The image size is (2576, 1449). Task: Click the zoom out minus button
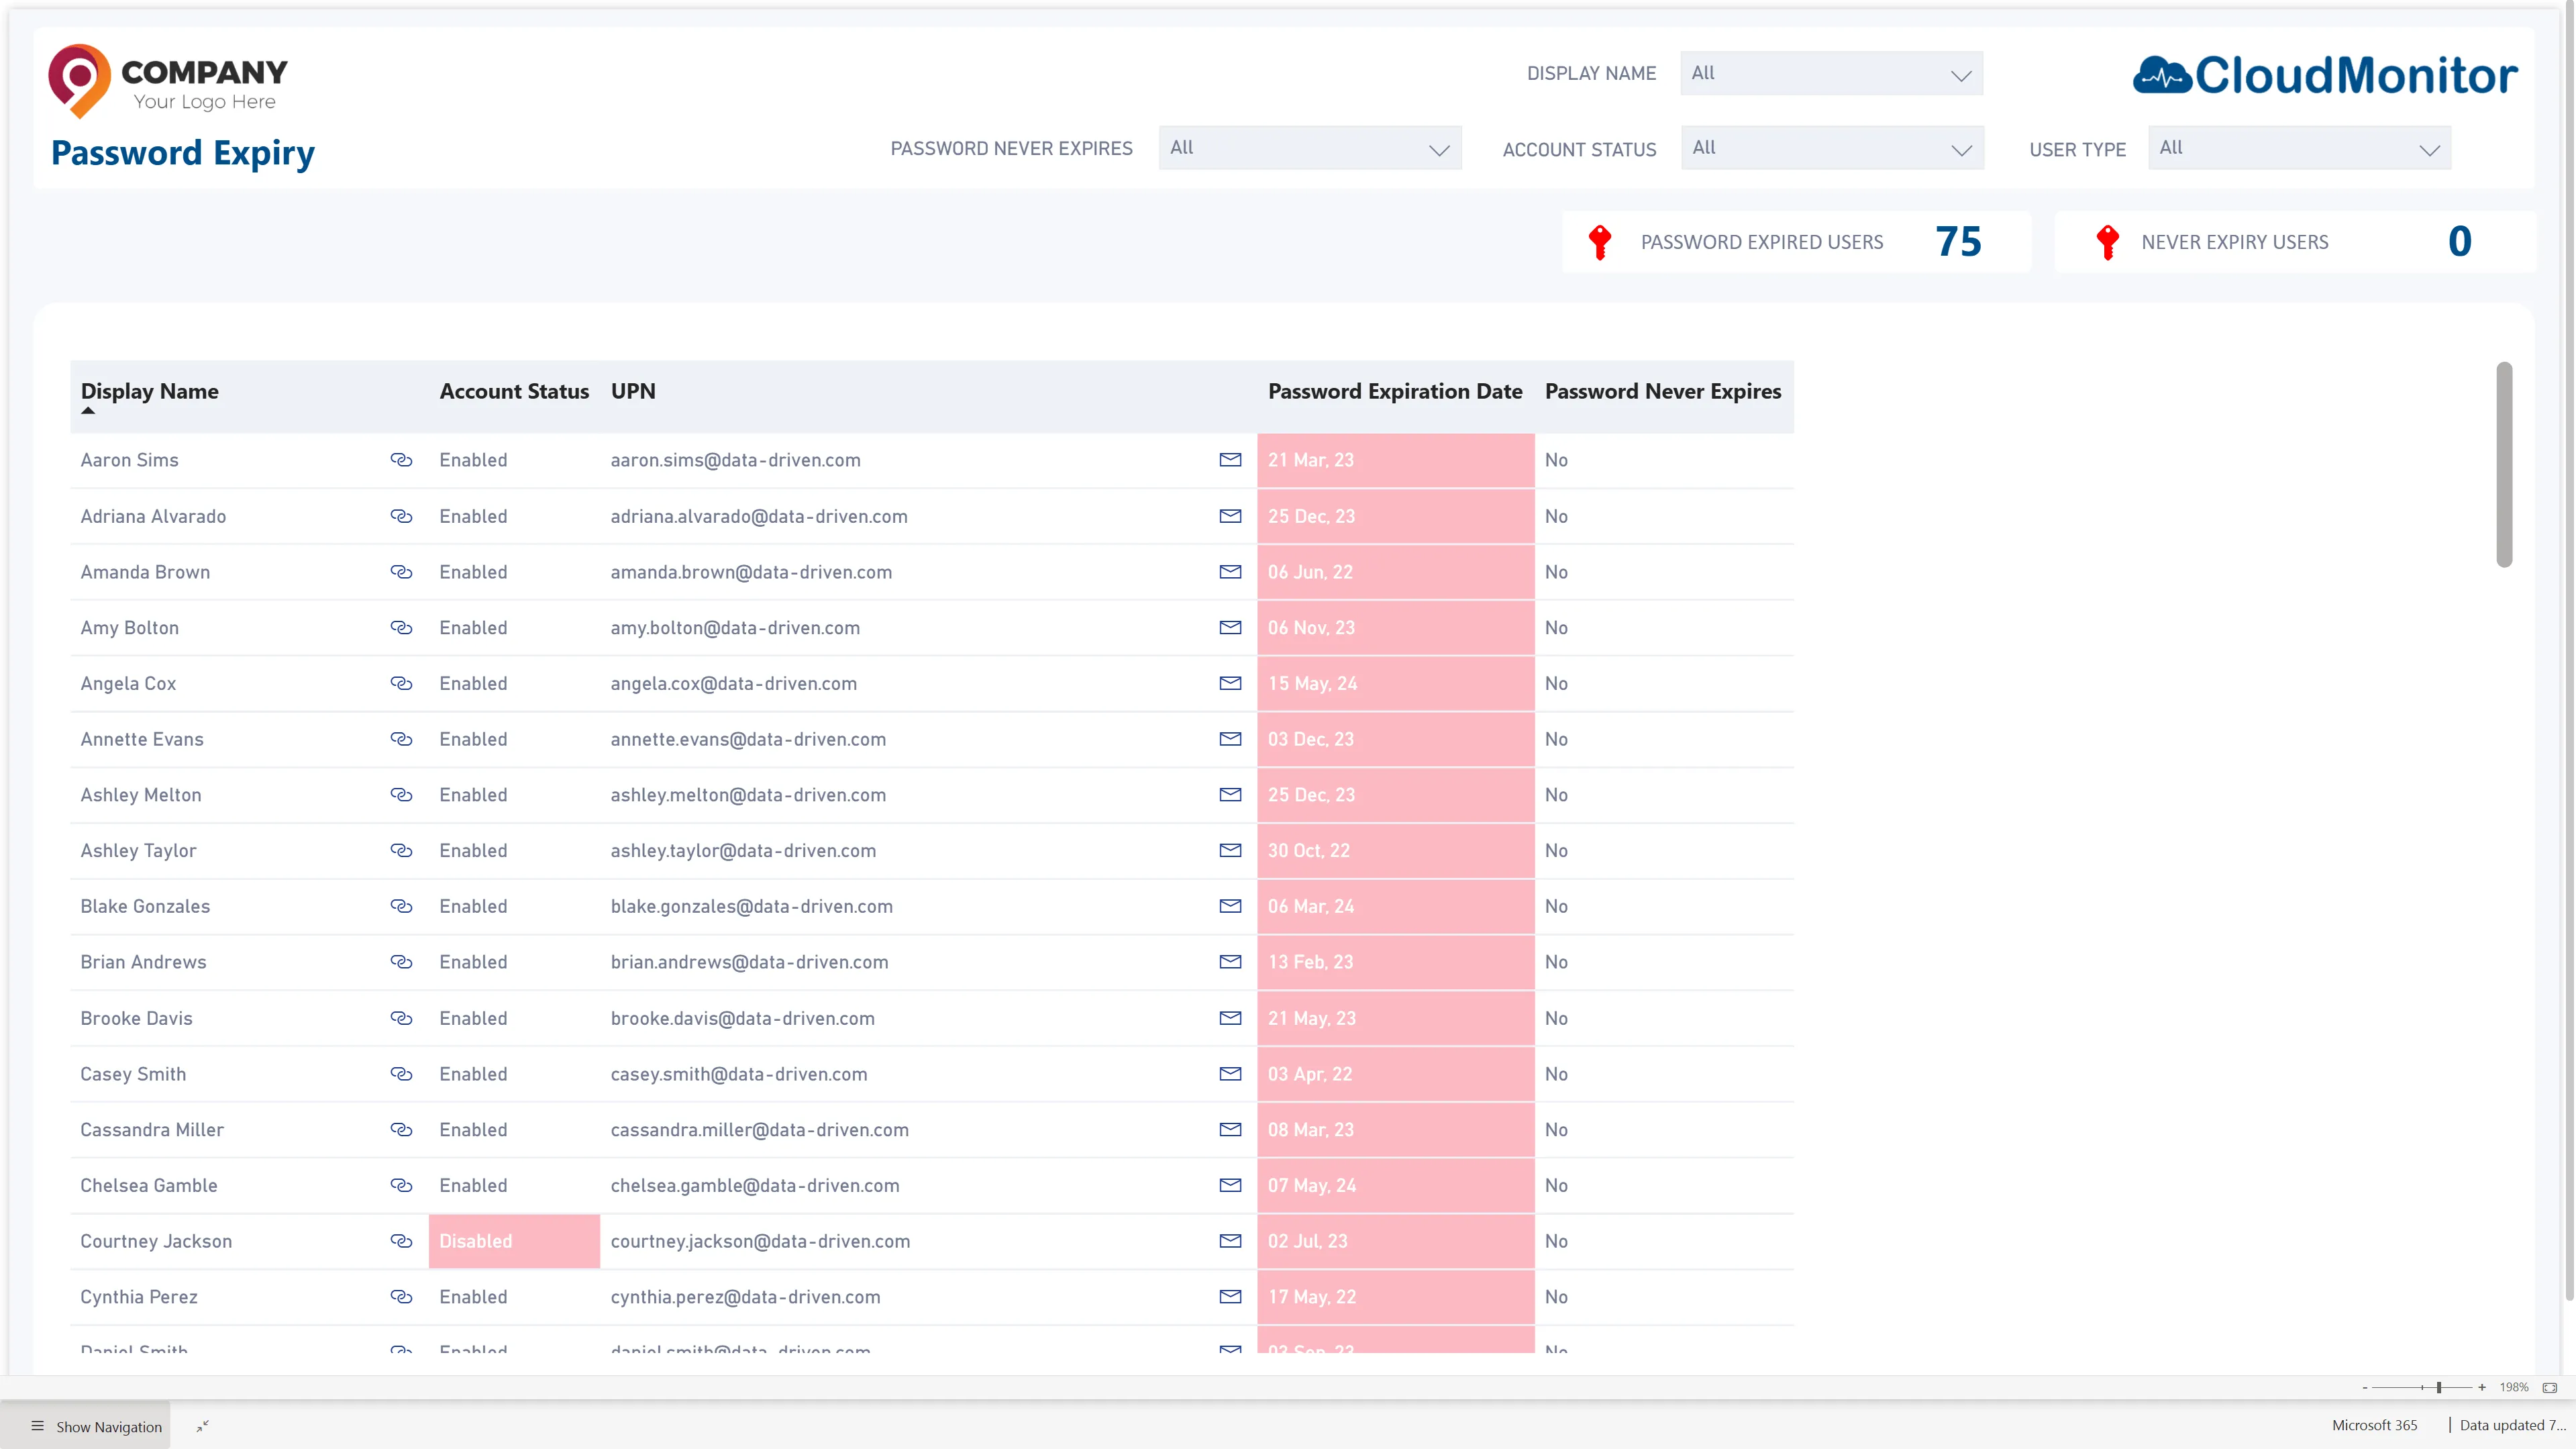click(2365, 1387)
